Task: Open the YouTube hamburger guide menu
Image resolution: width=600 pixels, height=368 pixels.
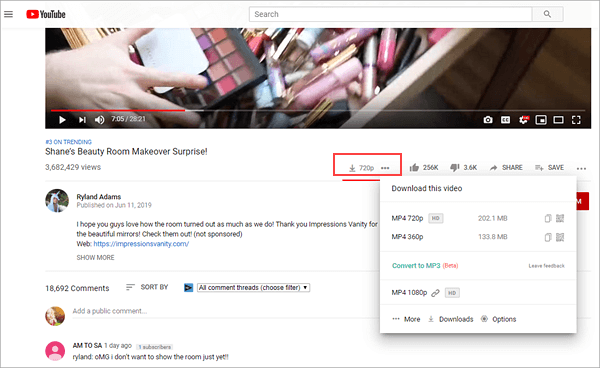Action: (x=8, y=15)
